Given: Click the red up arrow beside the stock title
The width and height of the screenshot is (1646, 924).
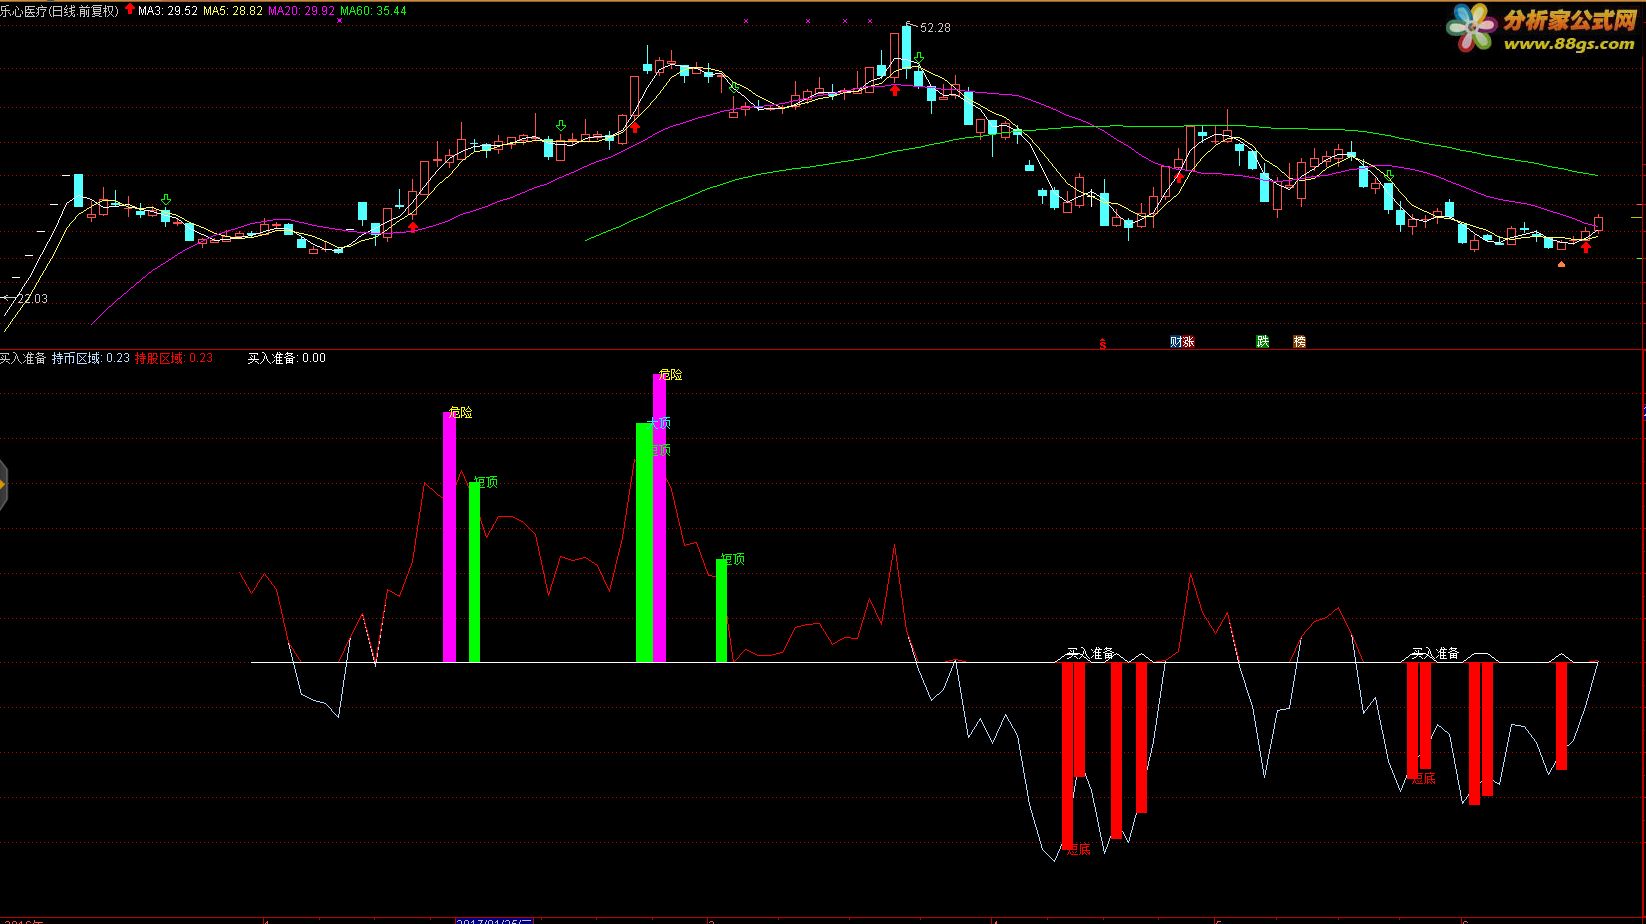Looking at the screenshot, I should pyautogui.click(x=129, y=10).
